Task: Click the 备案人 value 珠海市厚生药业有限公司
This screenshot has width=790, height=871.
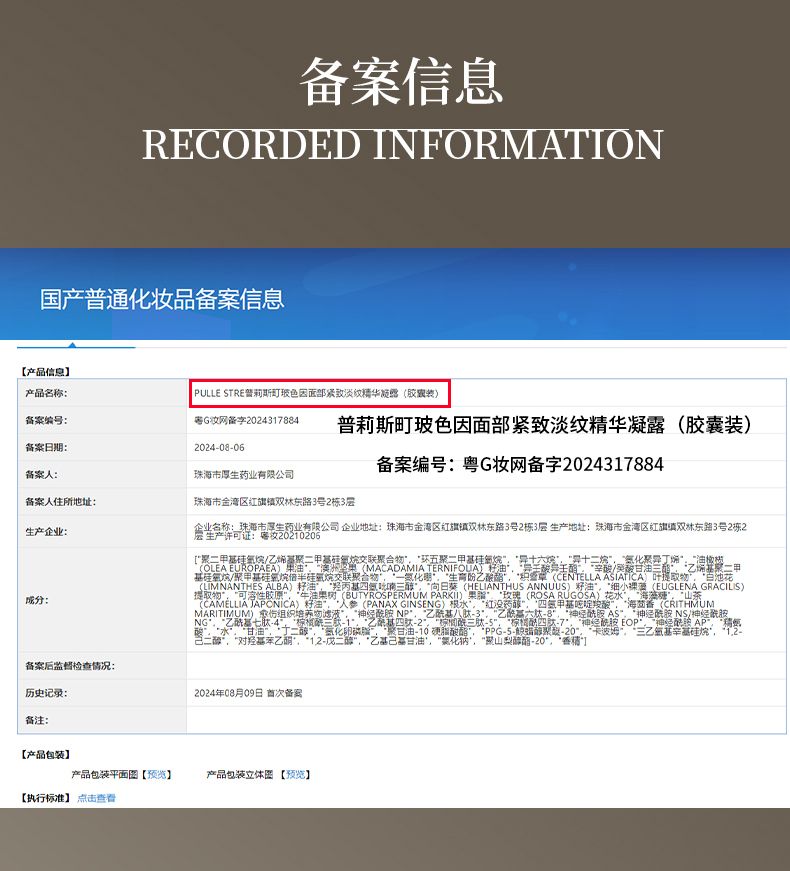Action: pyautogui.click(x=244, y=474)
